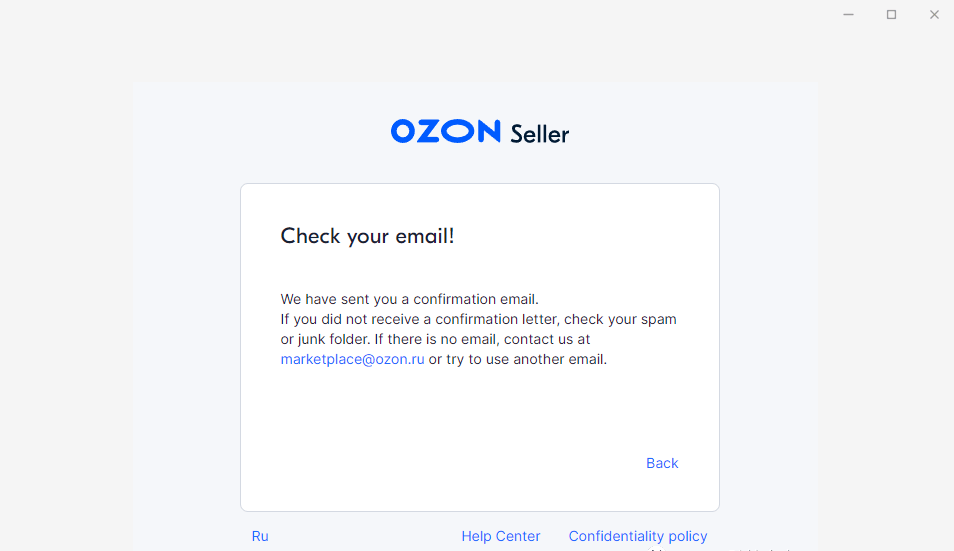The image size is (954, 551).
Task: Open the marketplace@ozon.ru email link
Action: click(352, 359)
